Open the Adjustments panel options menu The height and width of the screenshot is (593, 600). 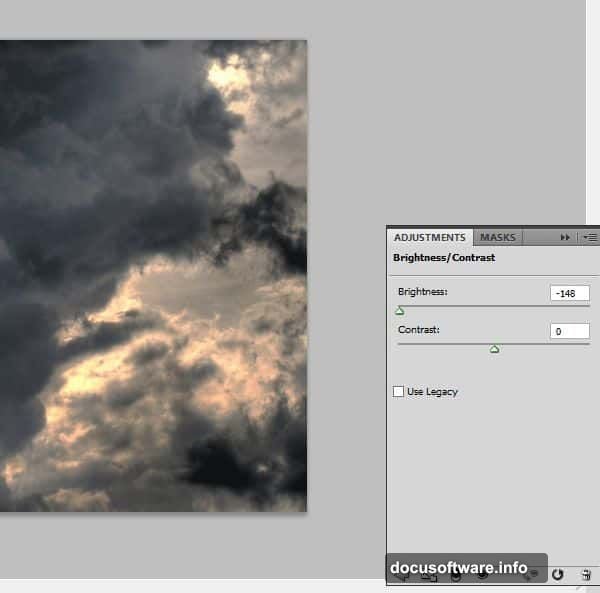[x=589, y=238]
